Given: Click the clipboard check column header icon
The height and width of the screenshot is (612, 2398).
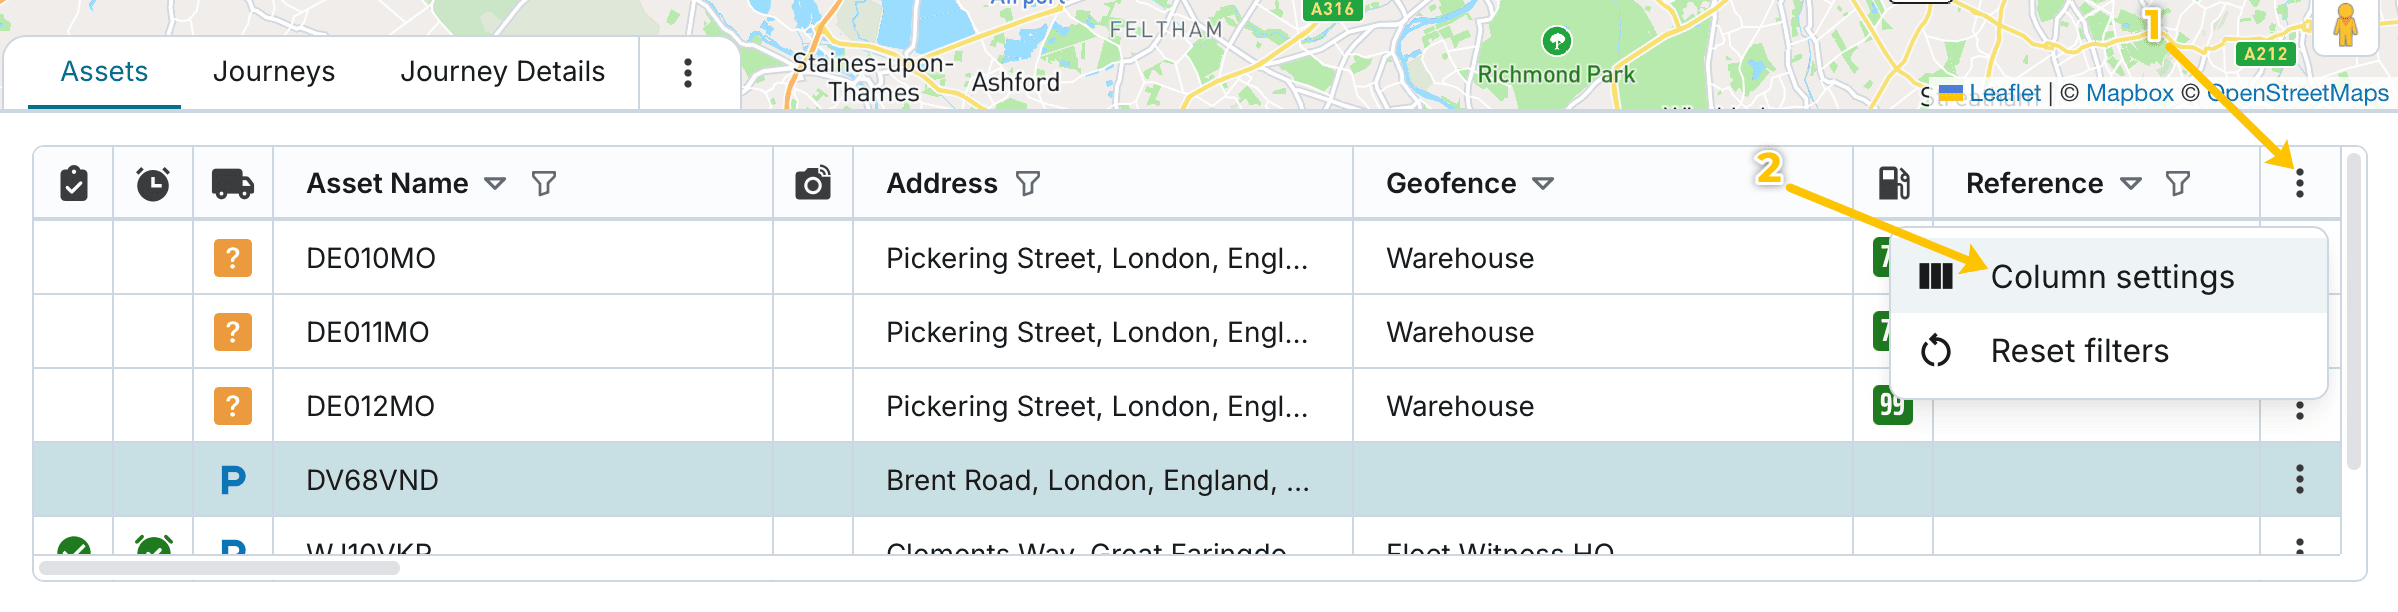Looking at the screenshot, I should pyautogui.click(x=74, y=184).
